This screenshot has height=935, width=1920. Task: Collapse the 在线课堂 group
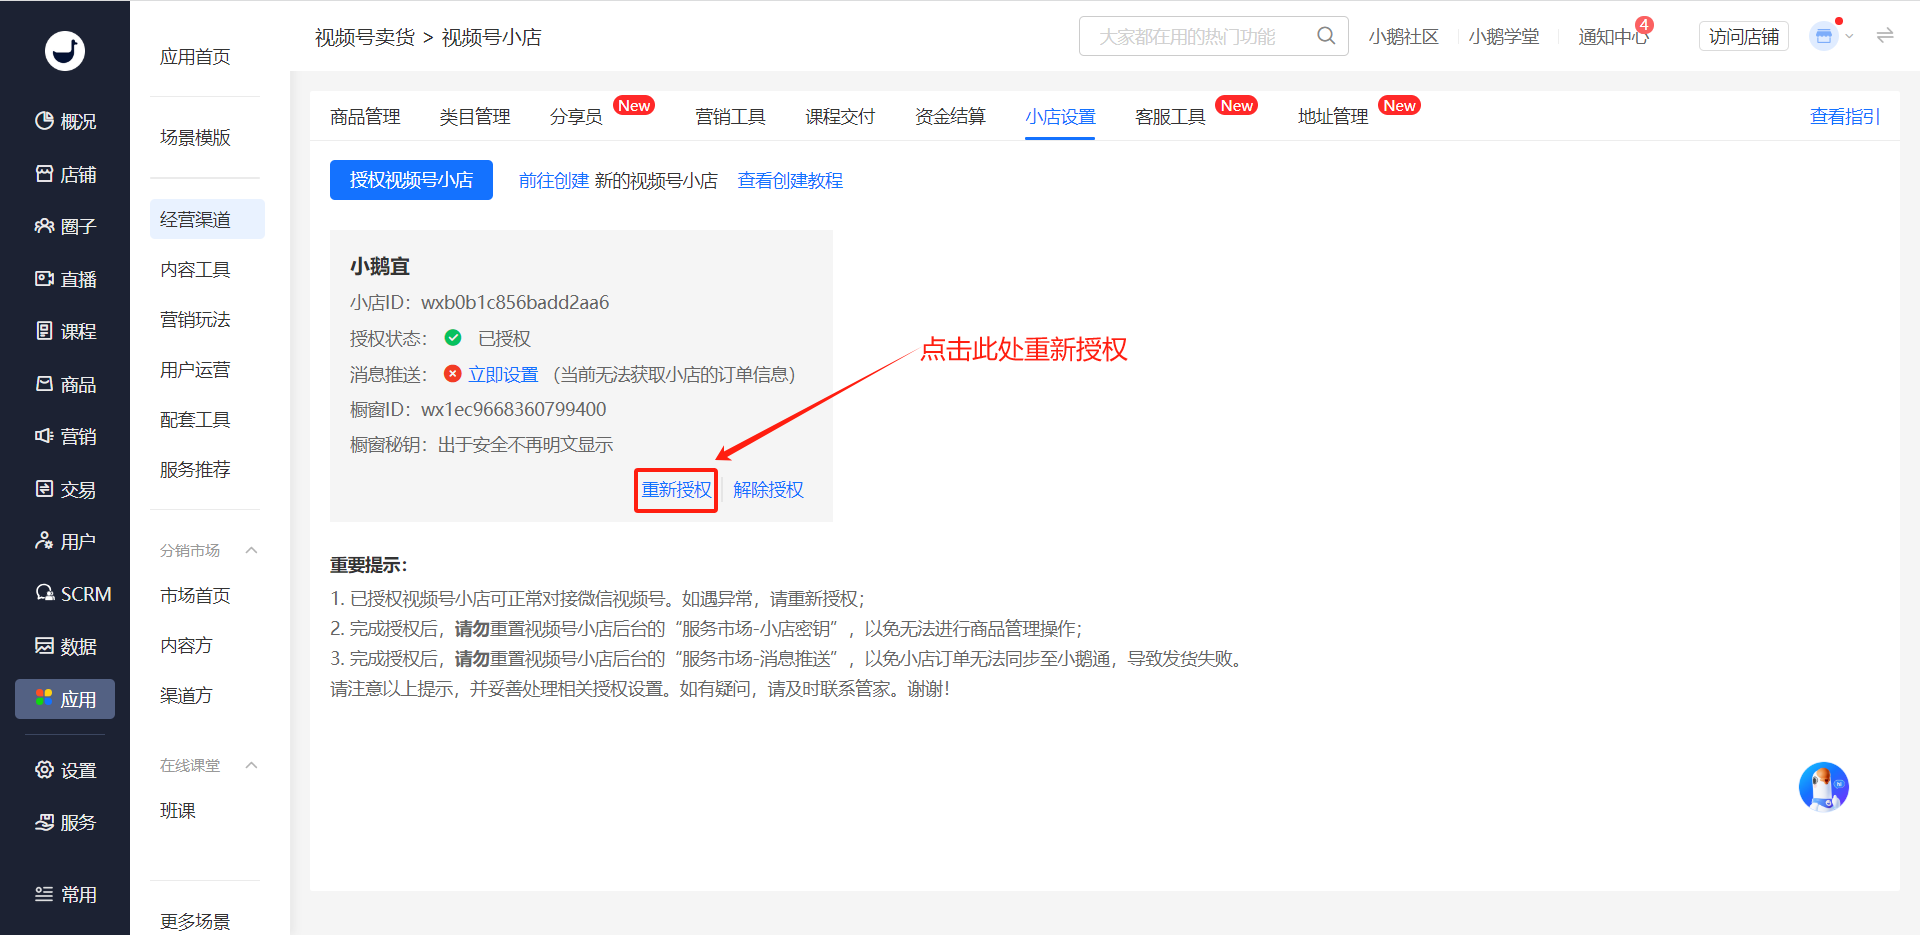[252, 765]
